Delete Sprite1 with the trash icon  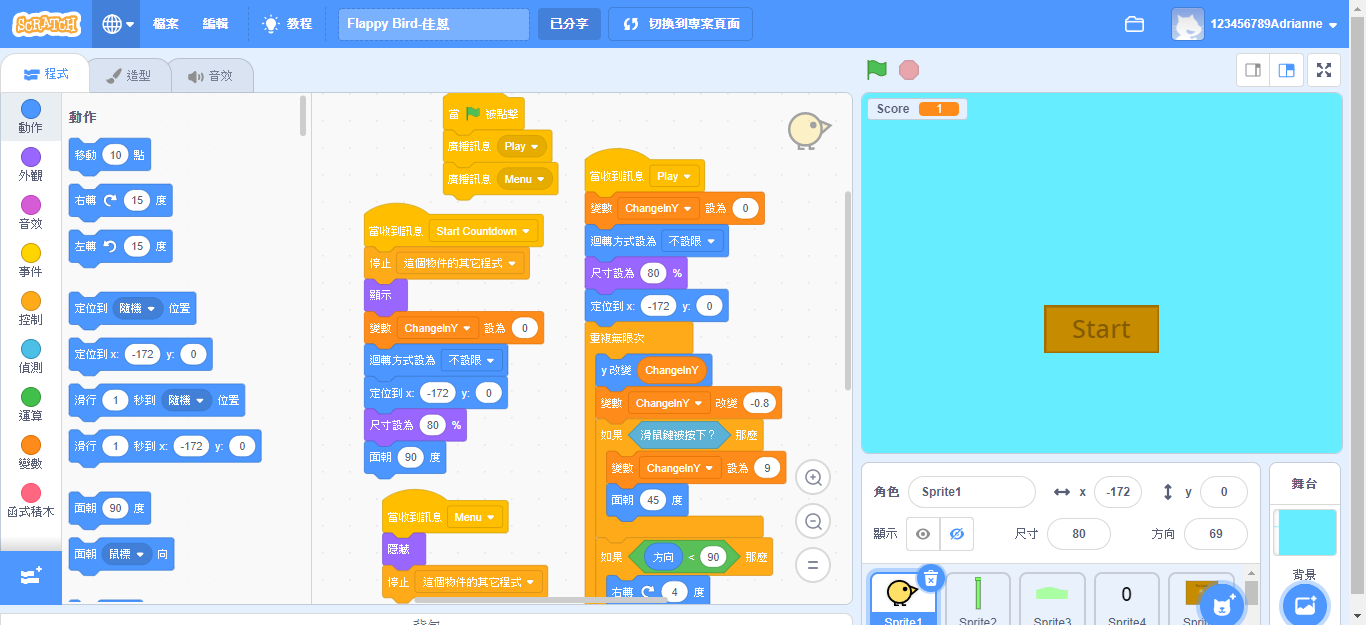pos(930,578)
